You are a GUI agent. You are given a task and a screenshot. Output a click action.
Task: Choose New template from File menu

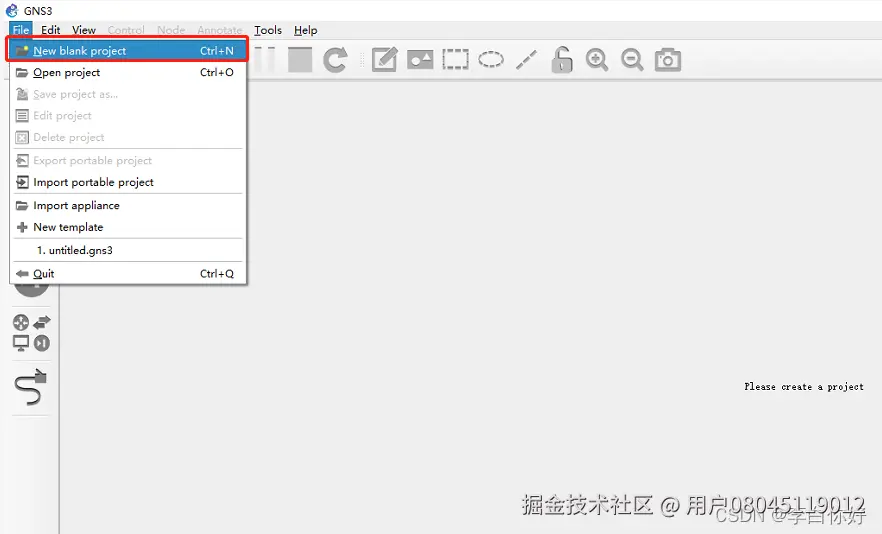tap(128, 227)
